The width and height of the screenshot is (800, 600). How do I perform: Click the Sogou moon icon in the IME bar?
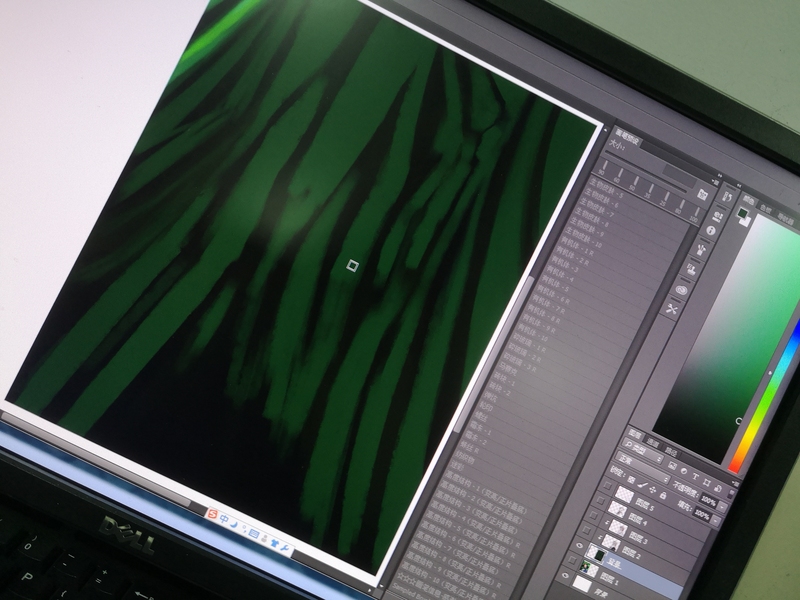coord(234,524)
